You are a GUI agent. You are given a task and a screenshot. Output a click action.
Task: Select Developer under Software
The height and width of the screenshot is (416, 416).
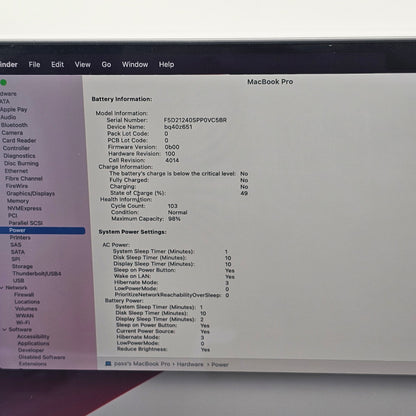pyautogui.click(x=31, y=350)
